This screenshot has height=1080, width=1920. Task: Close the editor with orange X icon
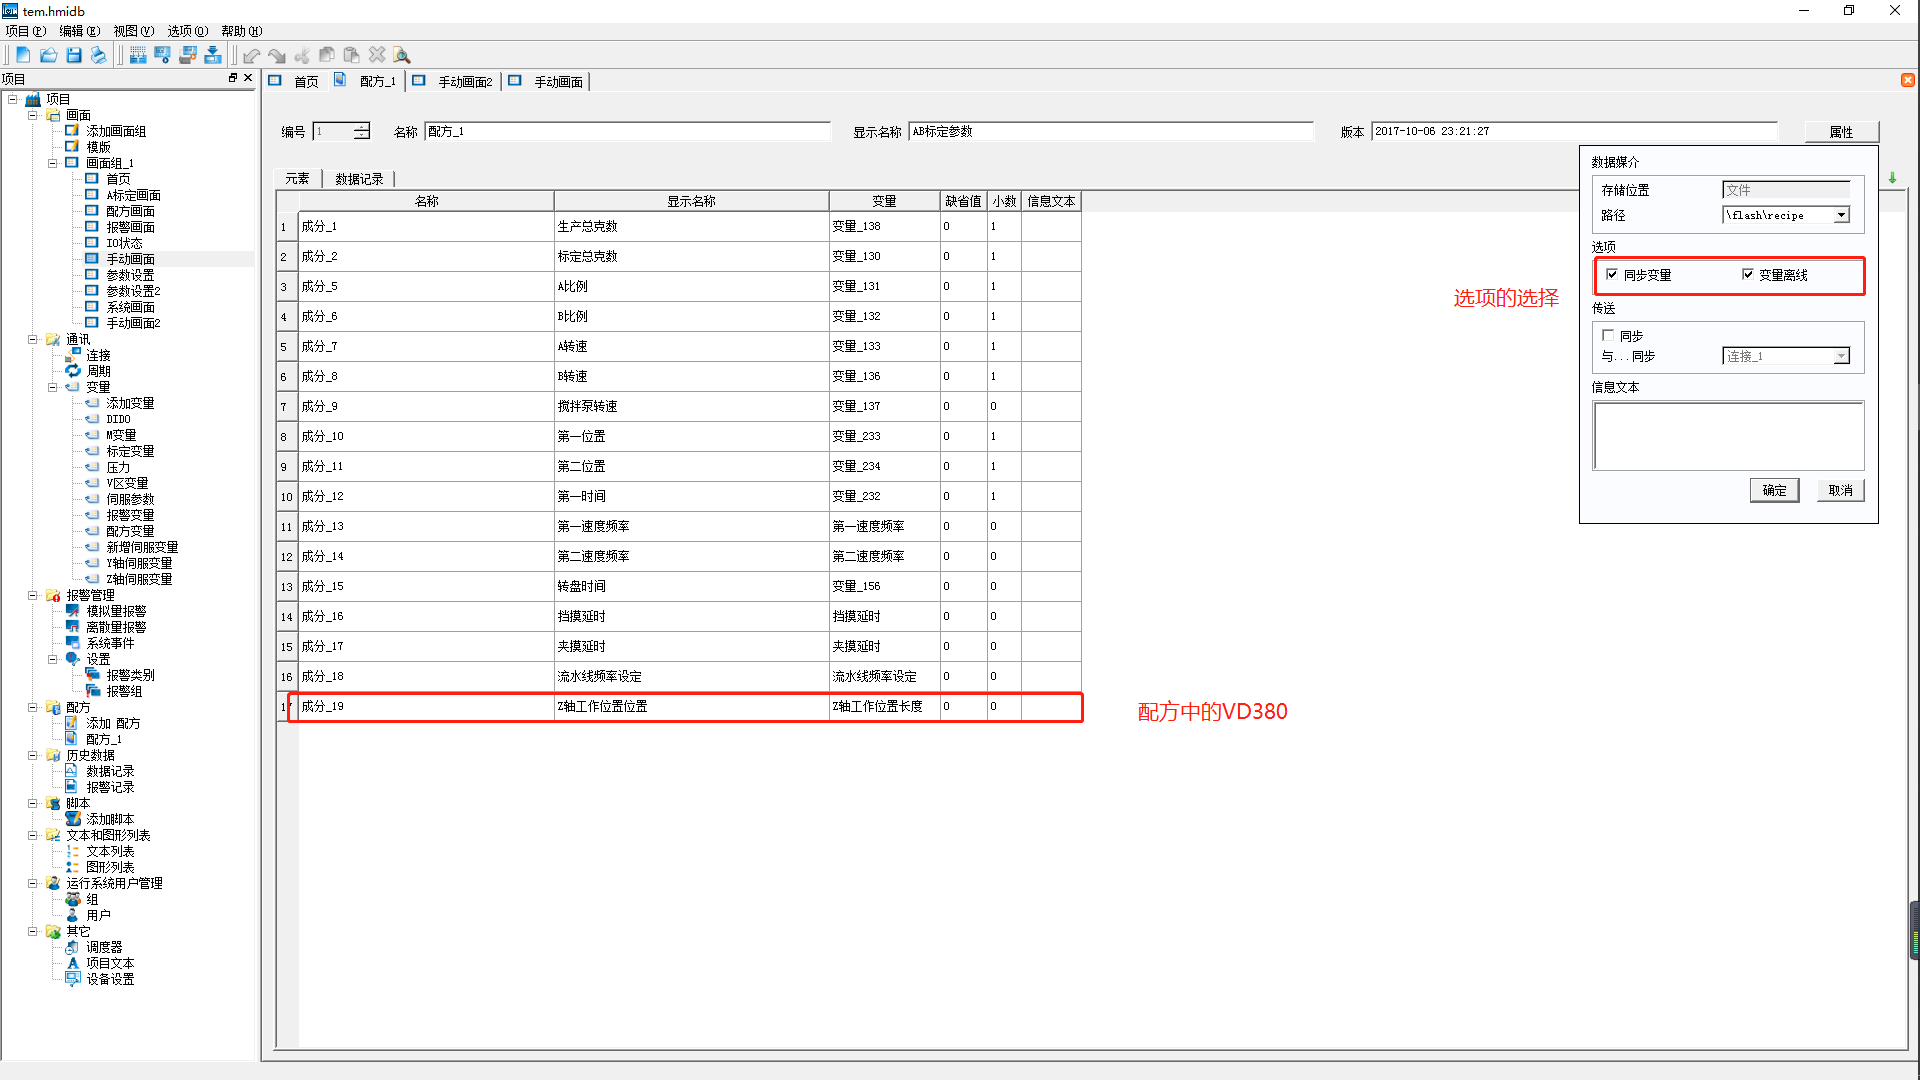[x=1908, y=80]
